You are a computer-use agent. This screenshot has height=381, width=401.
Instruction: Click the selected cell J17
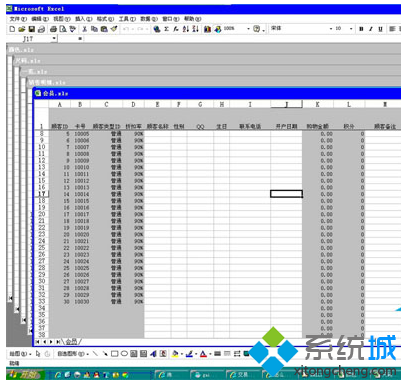286,194
